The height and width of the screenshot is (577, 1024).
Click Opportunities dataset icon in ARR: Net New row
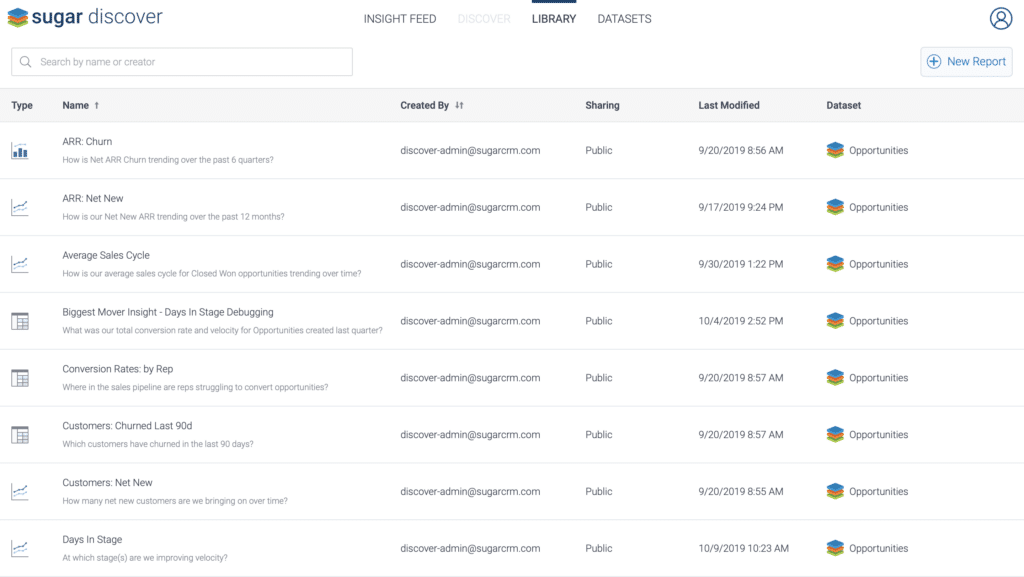(835, 207)
